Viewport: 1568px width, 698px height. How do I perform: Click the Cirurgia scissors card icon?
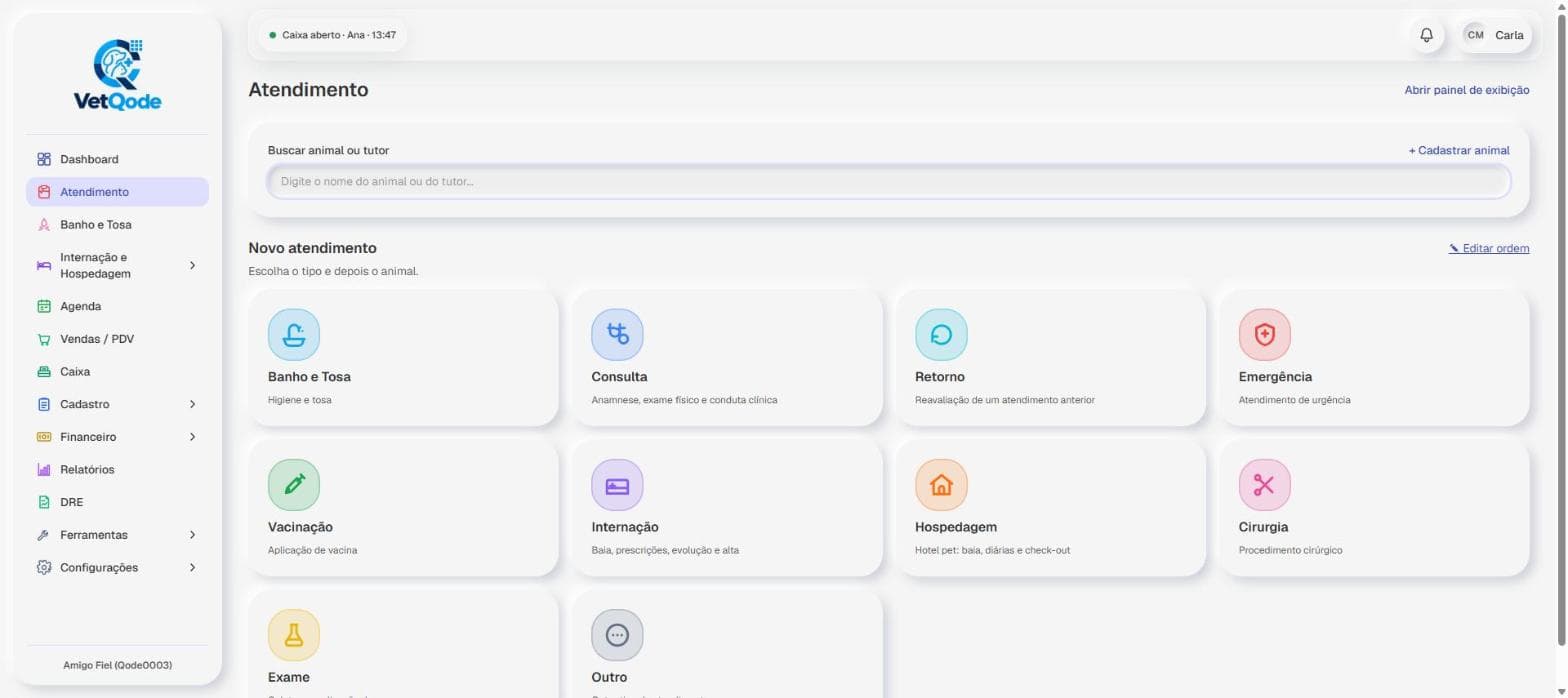click(1264, 485)
